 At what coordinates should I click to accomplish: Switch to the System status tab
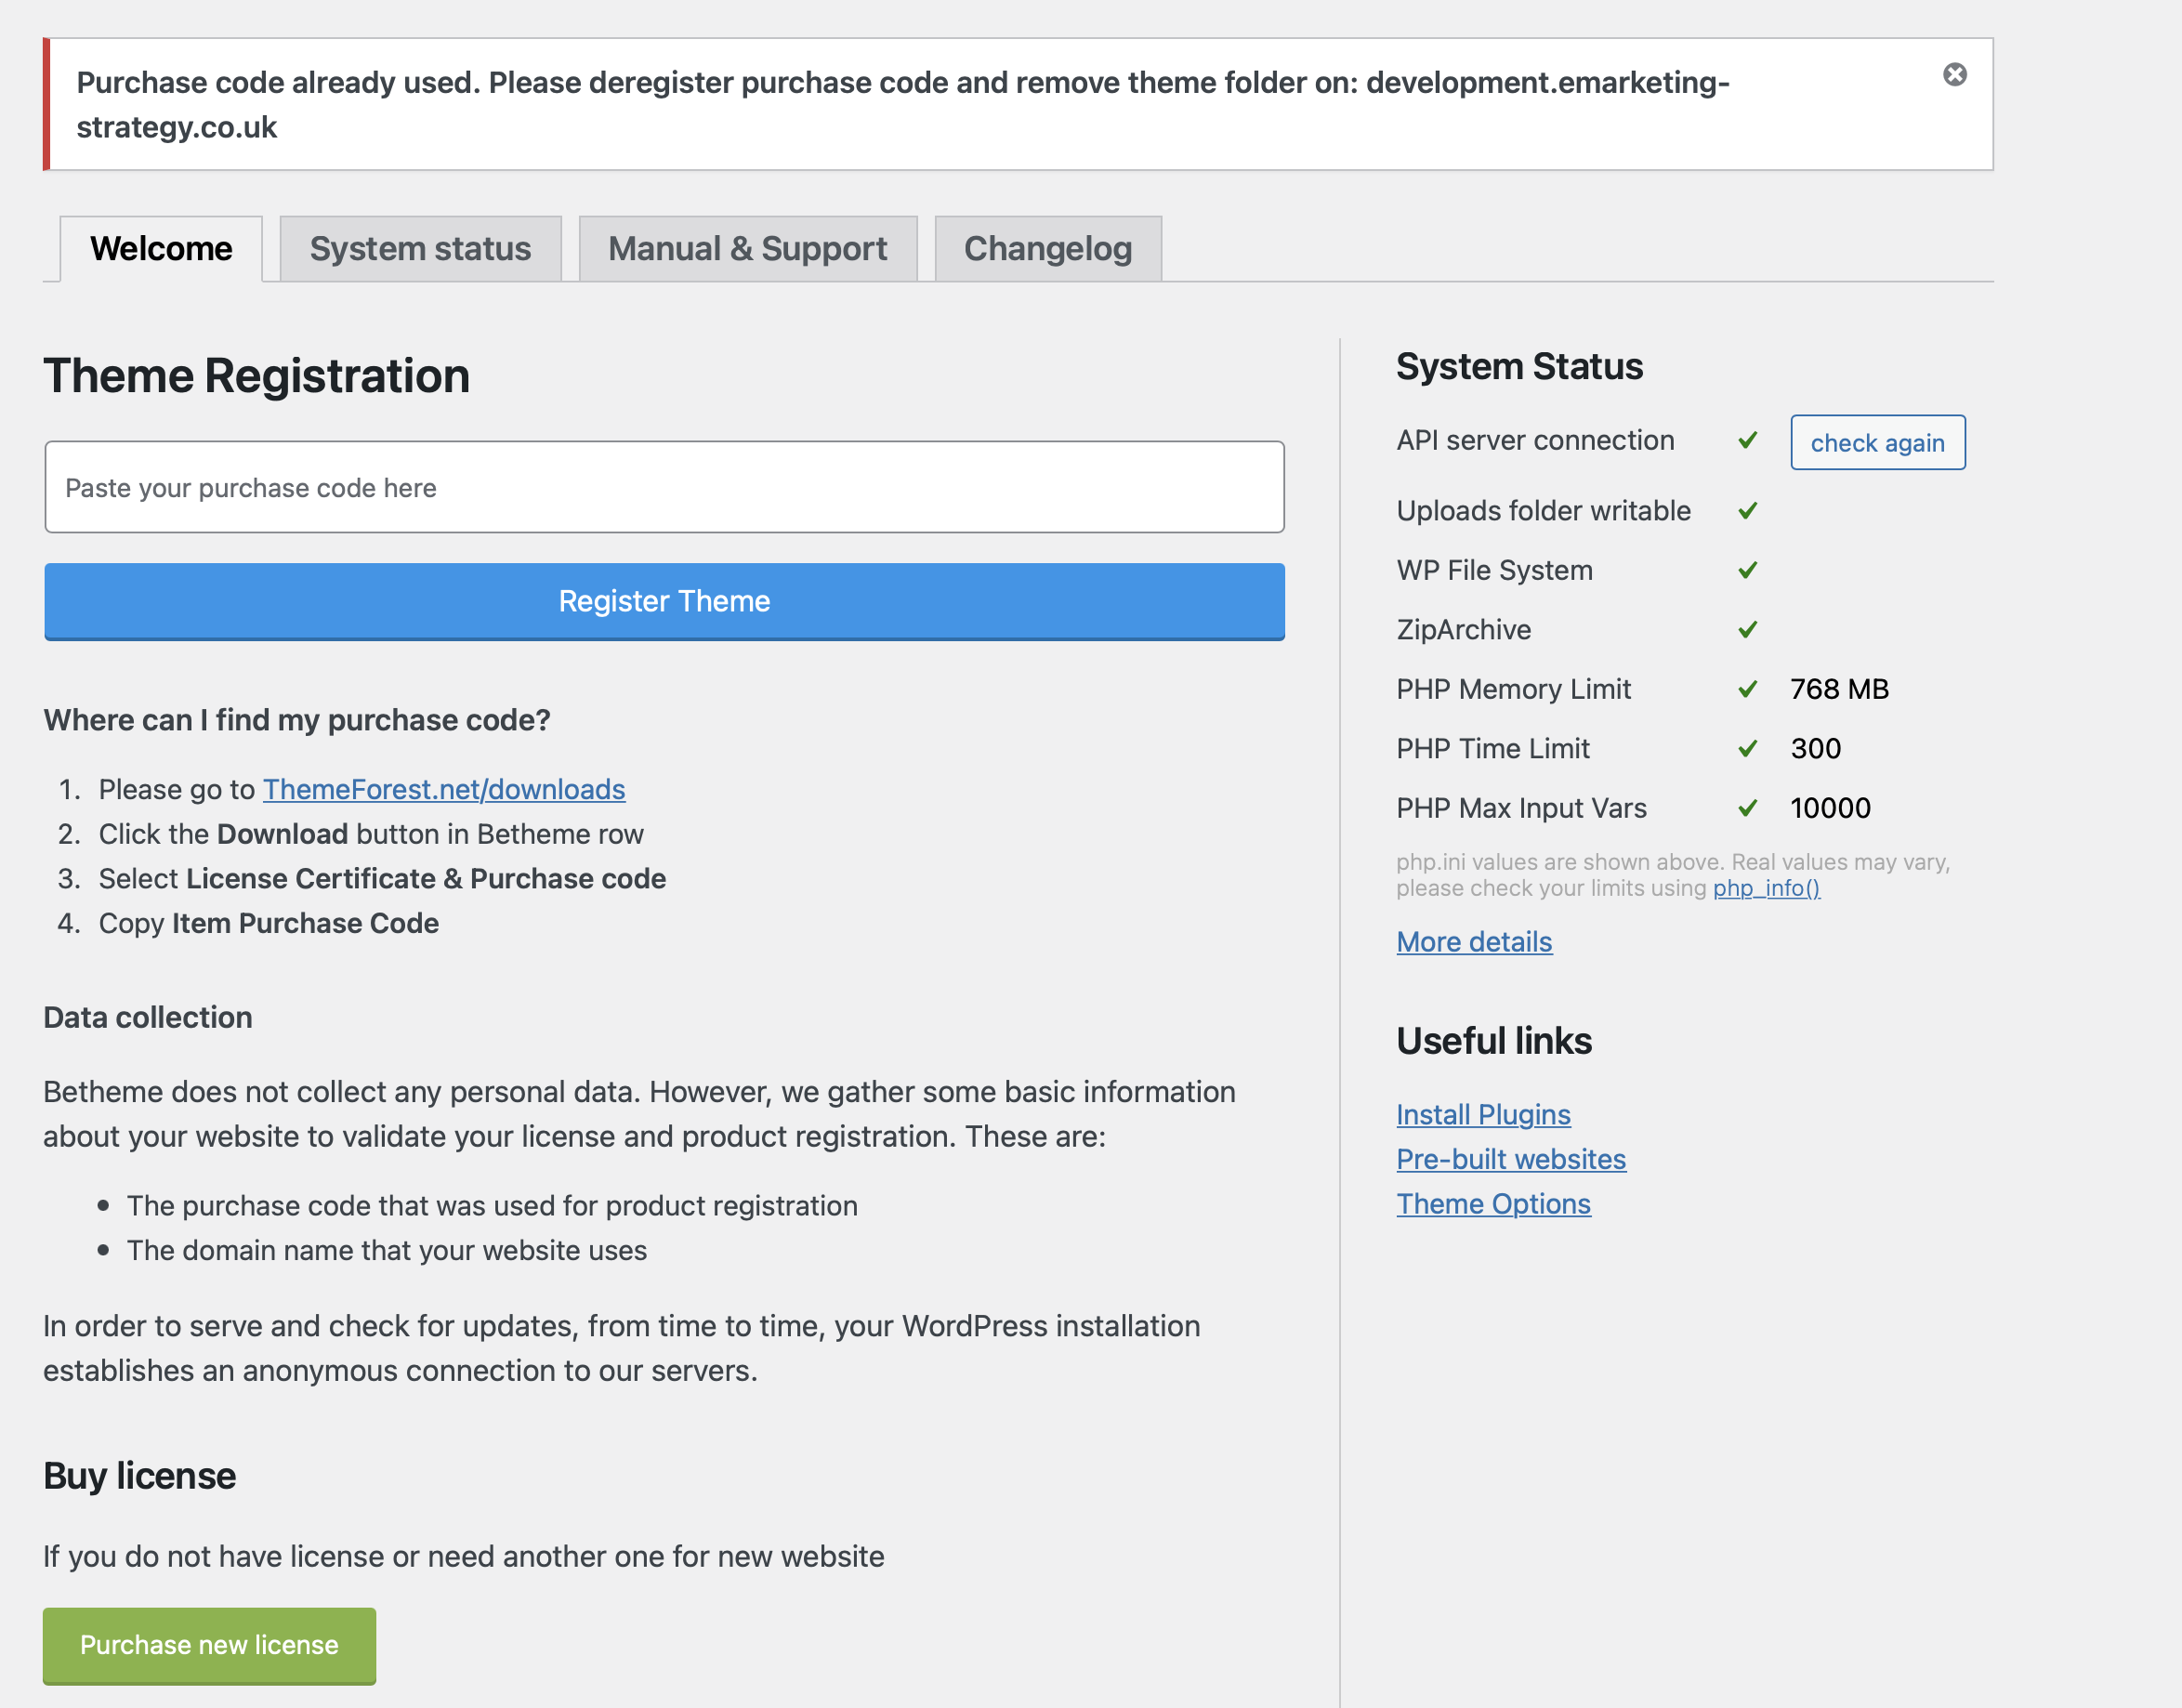click(x=420, y=249)
